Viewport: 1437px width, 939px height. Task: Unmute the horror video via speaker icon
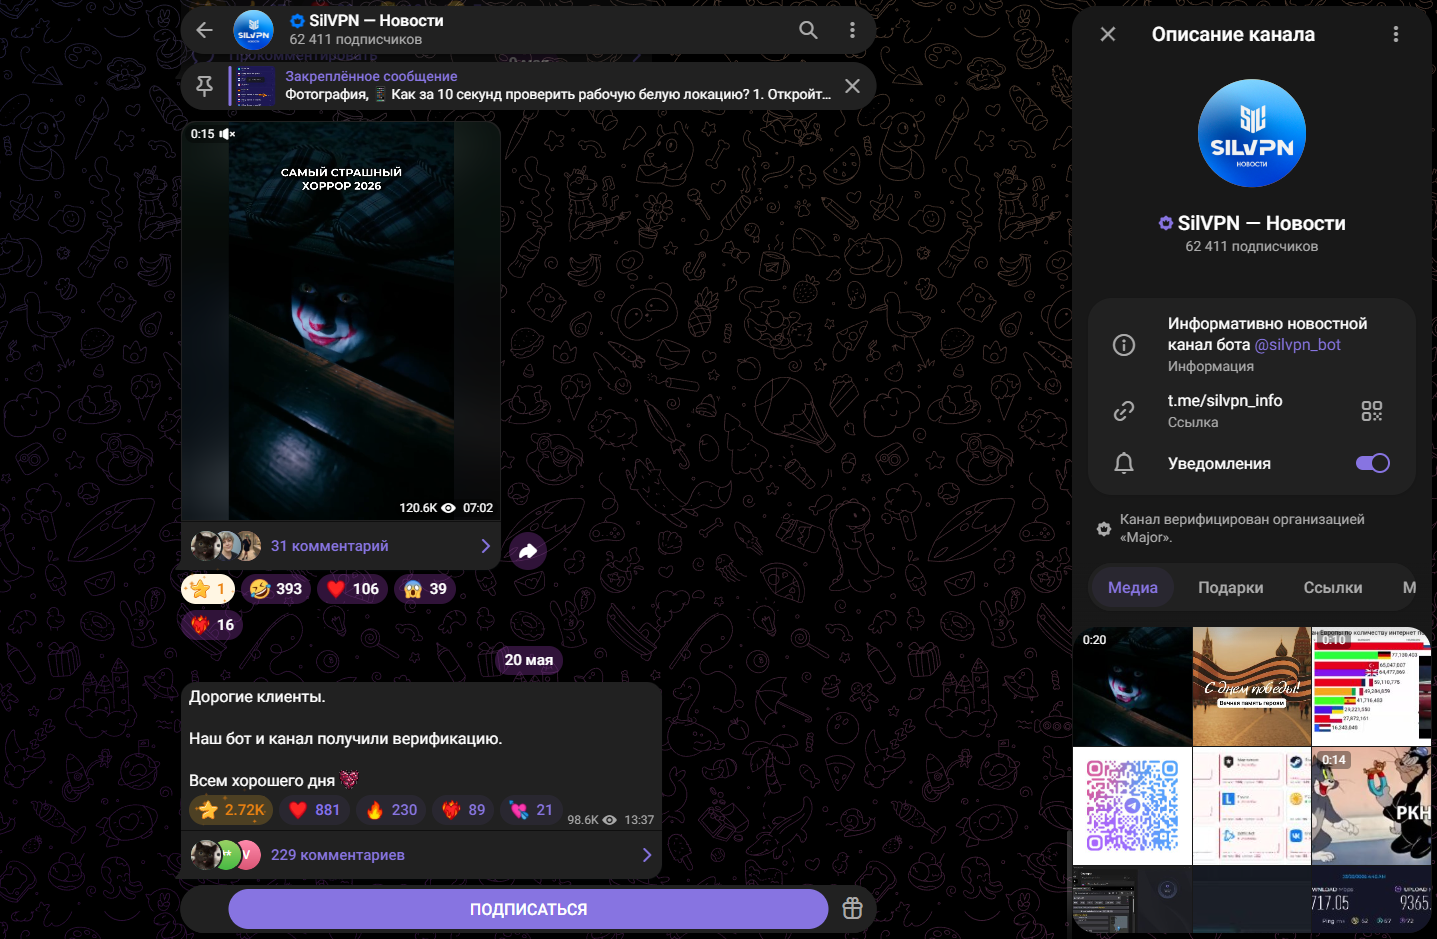(x=227, y=134)
